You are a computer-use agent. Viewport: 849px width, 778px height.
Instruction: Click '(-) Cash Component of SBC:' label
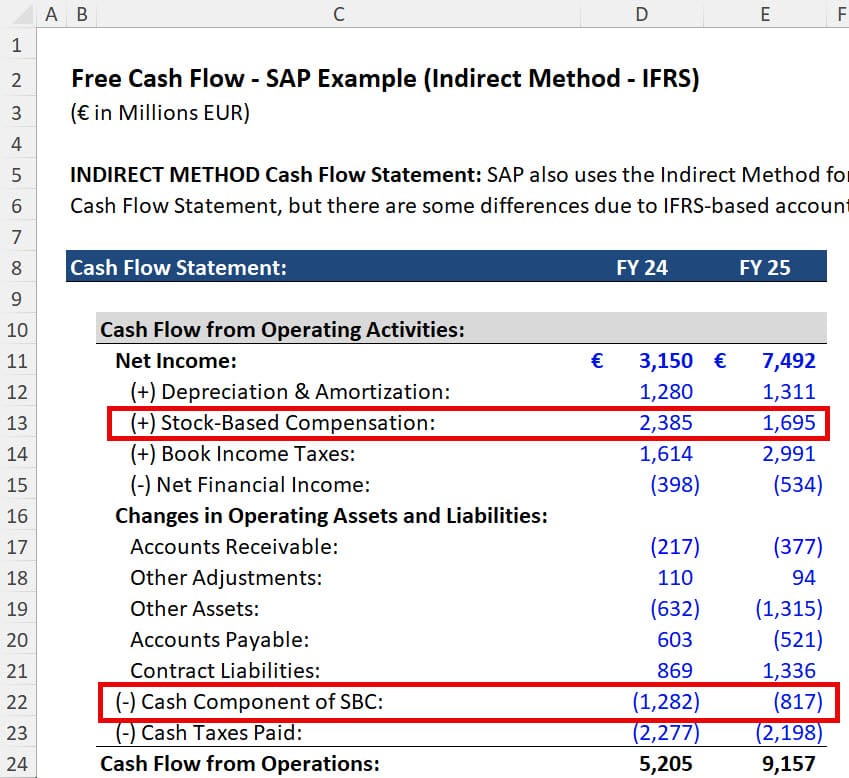coord(249,702)
